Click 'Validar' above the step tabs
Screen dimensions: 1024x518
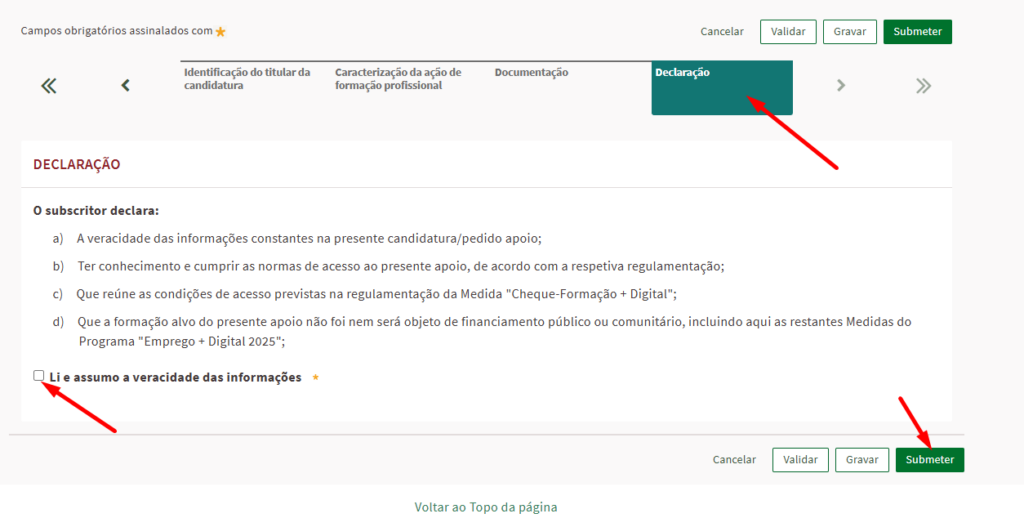tap(788, 32)
